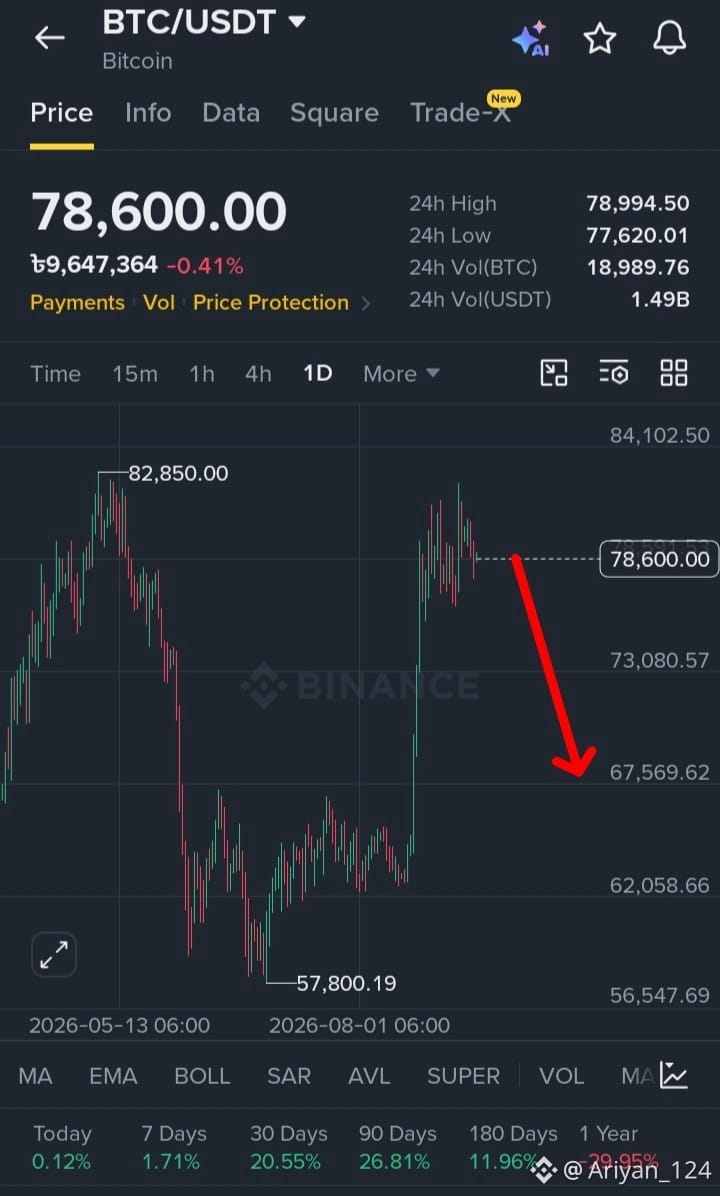
Task: Select the 15m timeframe
Action: coord(135,374)
